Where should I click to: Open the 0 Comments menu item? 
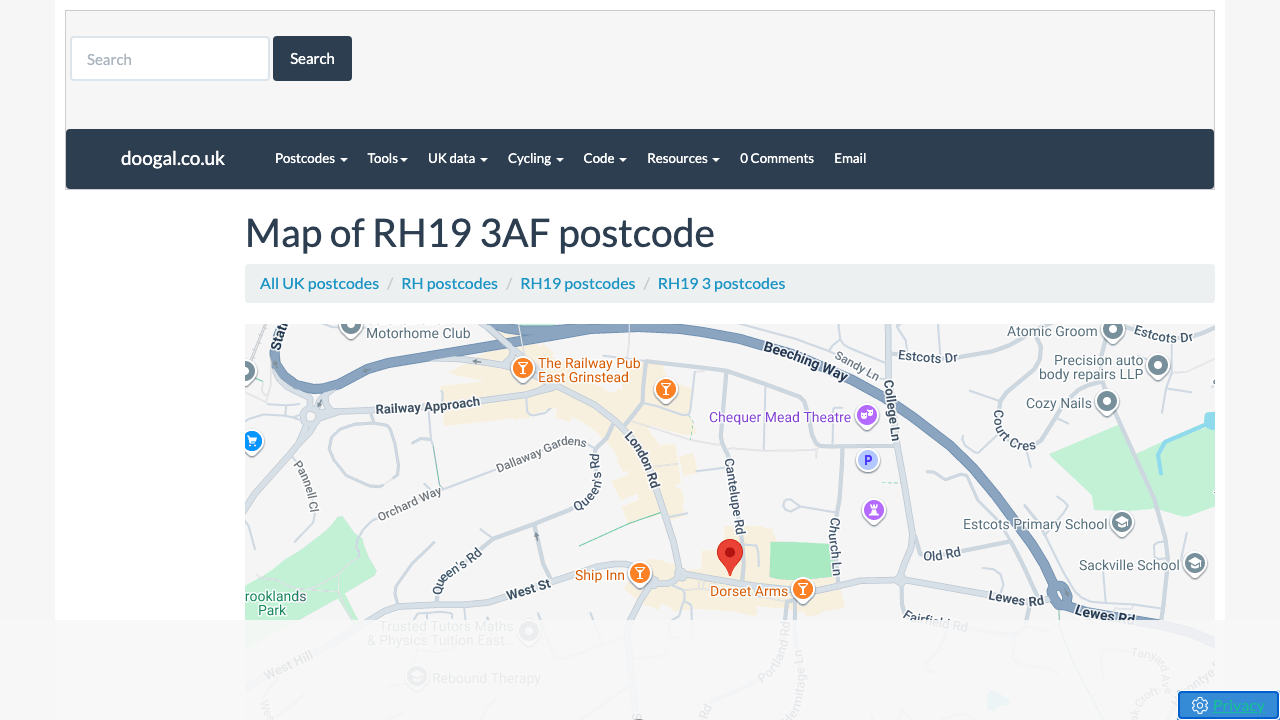point(776,158)
